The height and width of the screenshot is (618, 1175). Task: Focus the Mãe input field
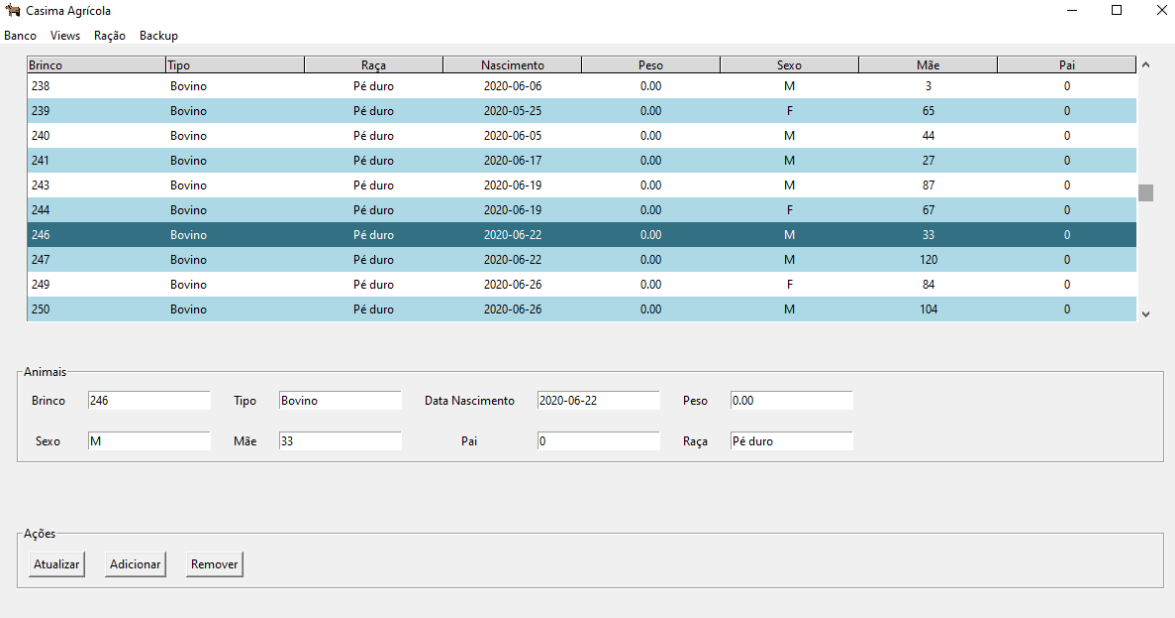(339, 441)
